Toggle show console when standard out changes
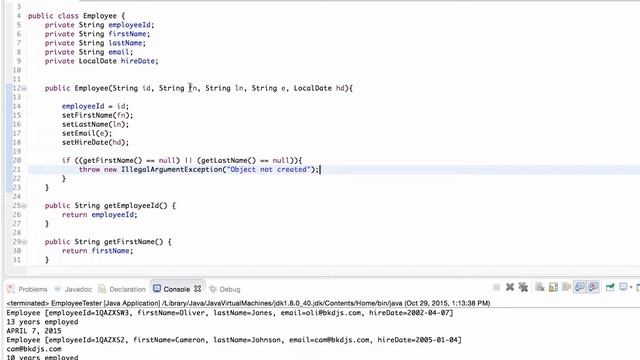Screen dimensions: 640x360 [x=580, y=287]
